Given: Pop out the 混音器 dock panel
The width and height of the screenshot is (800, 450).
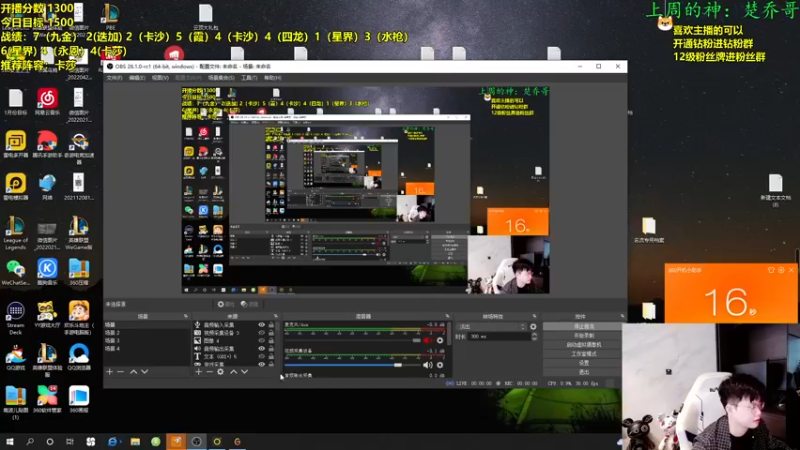Looking at the screenshot, I should (447, 316).
